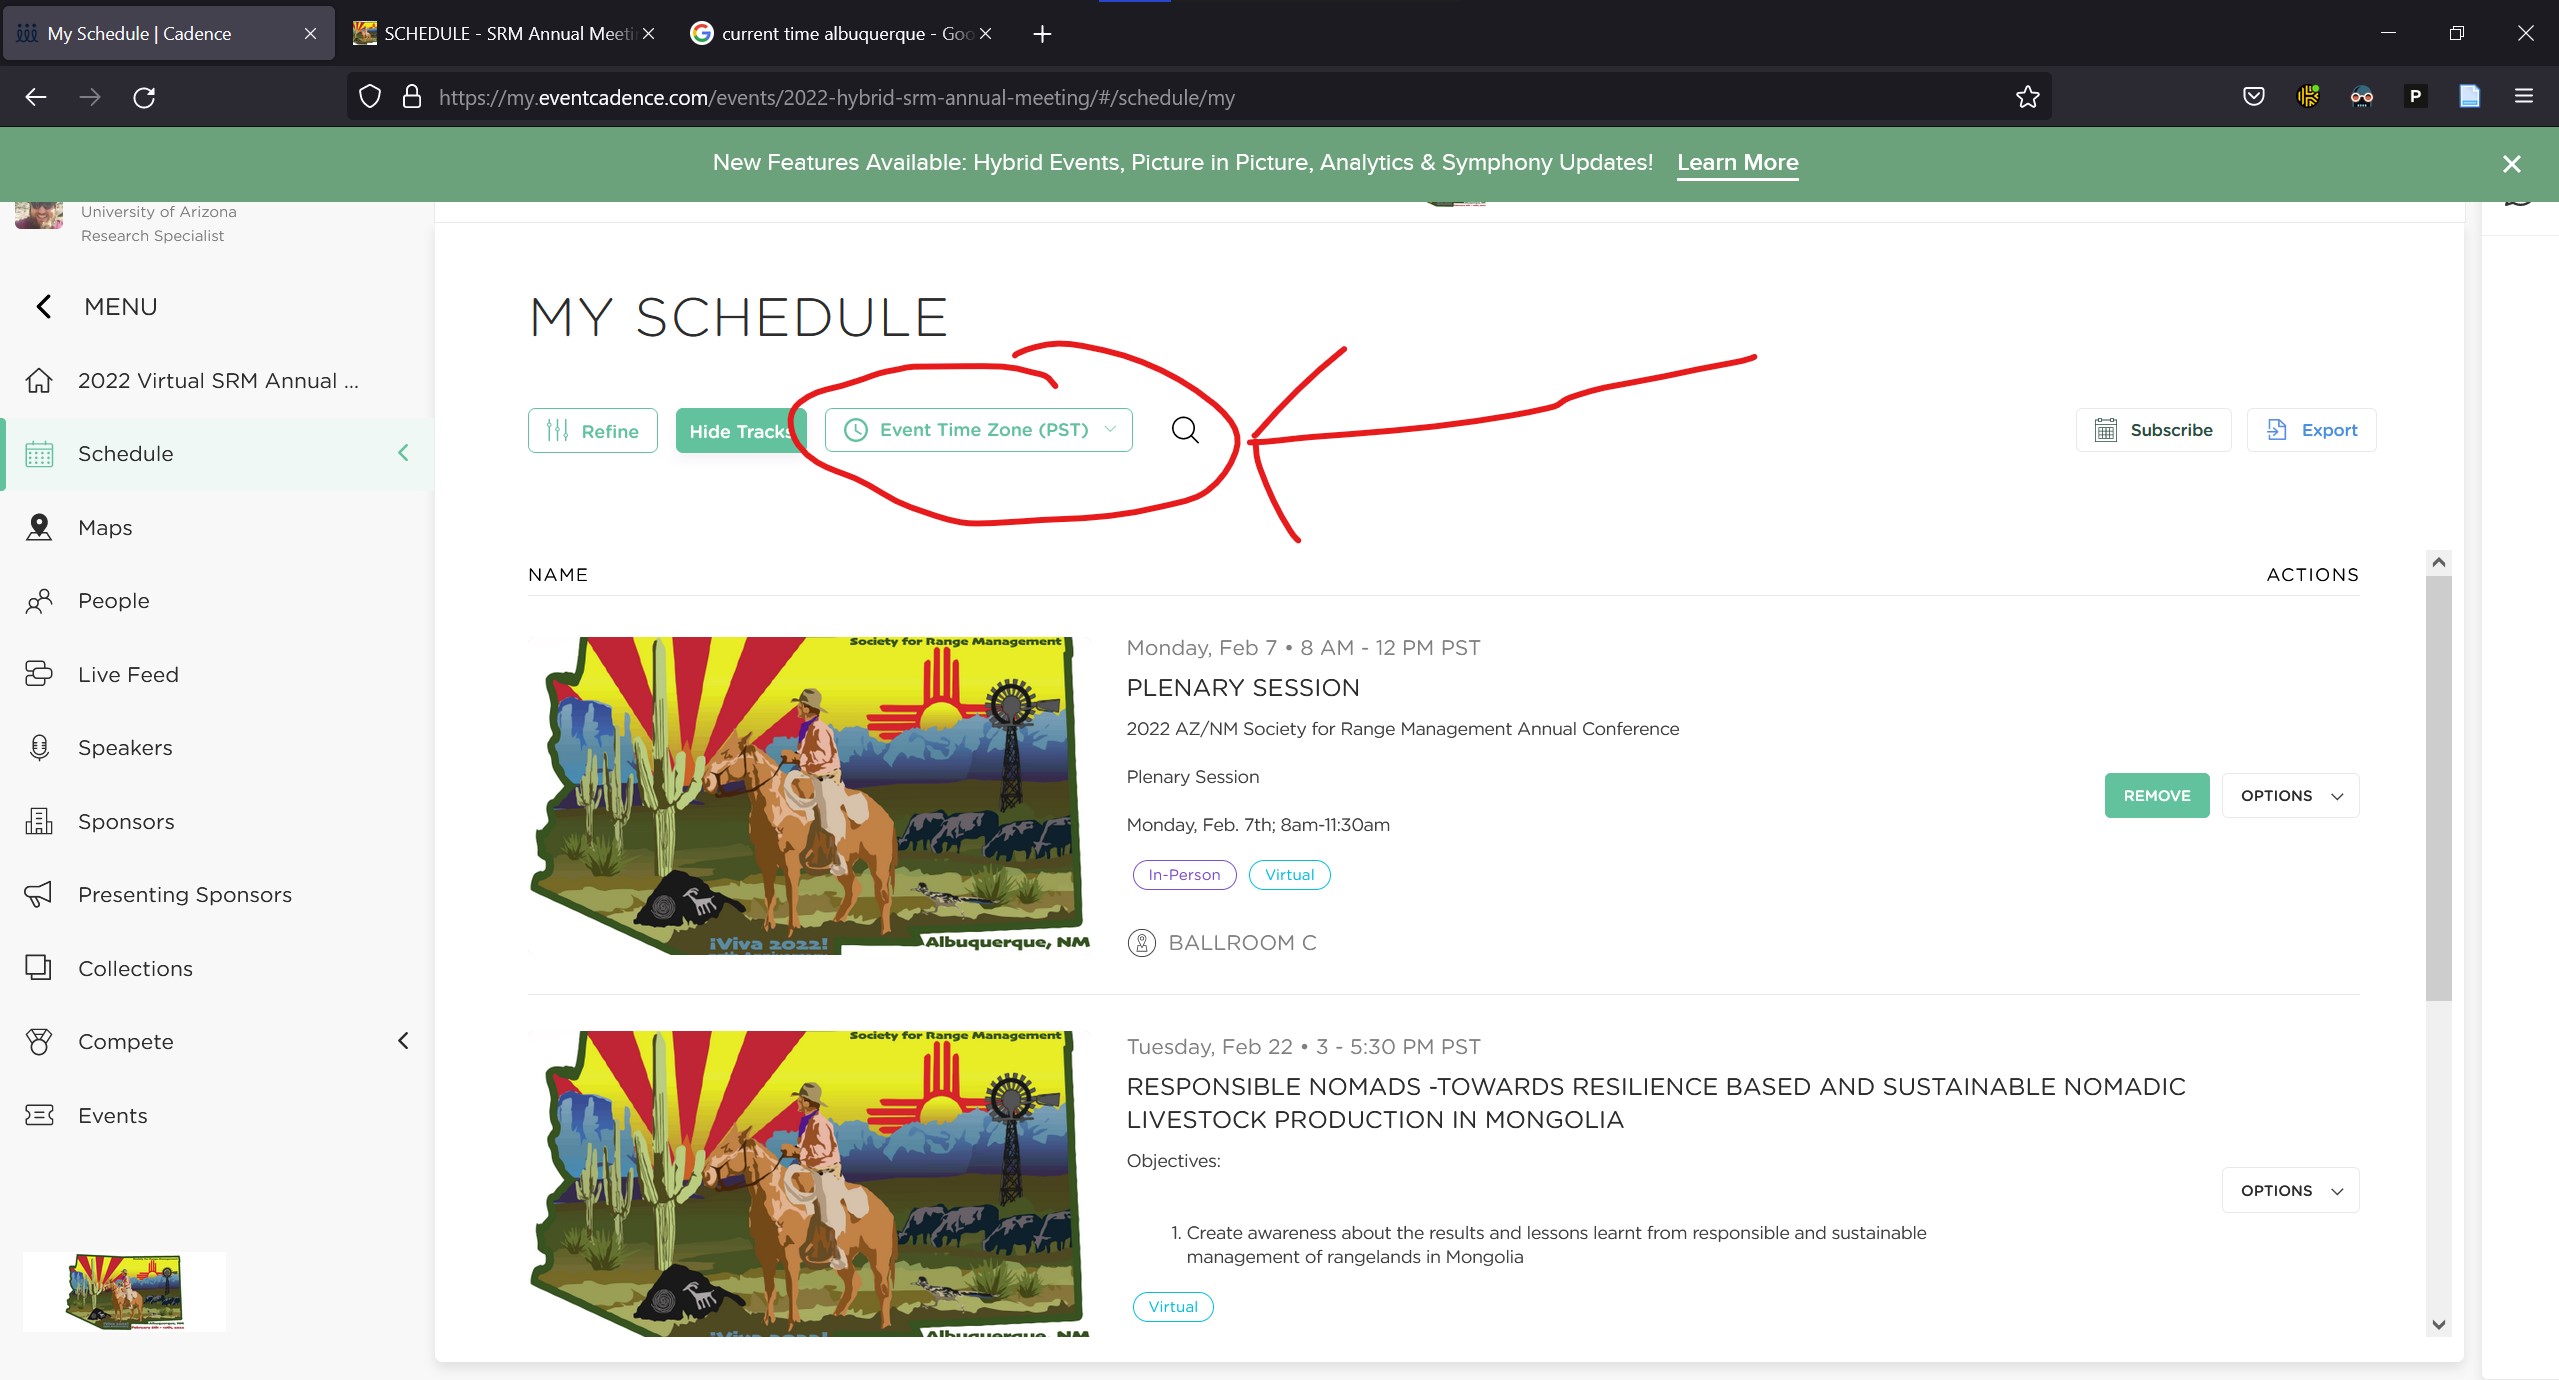Collapse the Schedule submenu chevron
The image size is (2559, 1380).
point(403,453)
